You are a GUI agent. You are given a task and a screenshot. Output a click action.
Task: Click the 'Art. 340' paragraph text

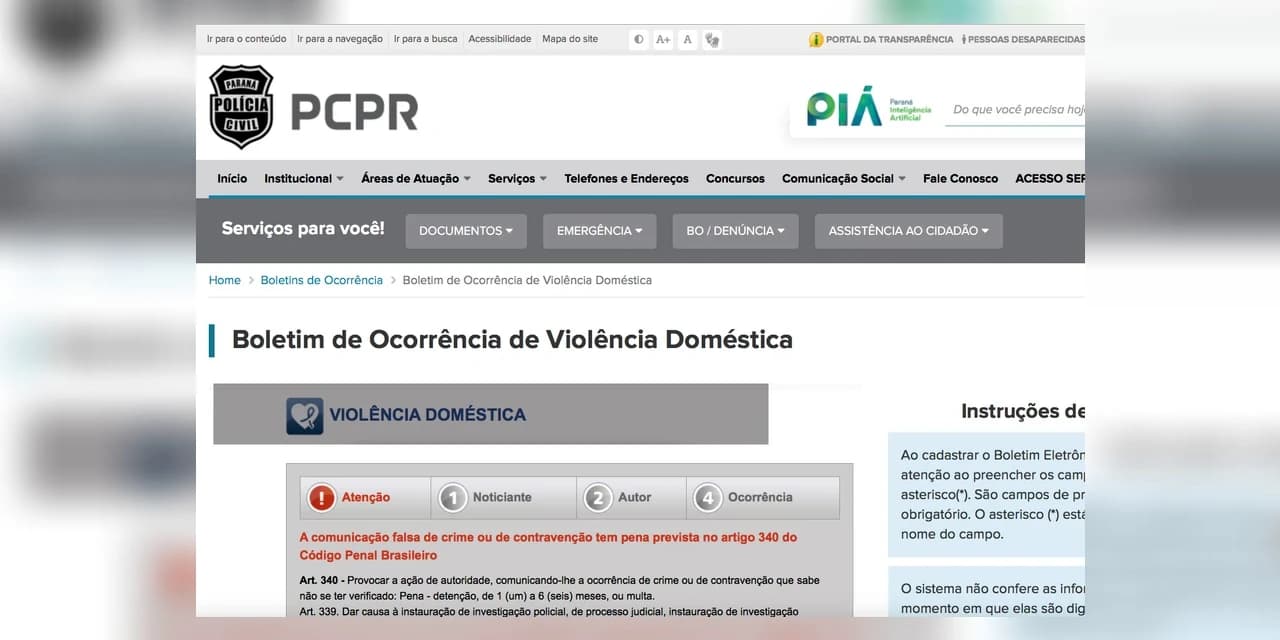pos(560,588)
